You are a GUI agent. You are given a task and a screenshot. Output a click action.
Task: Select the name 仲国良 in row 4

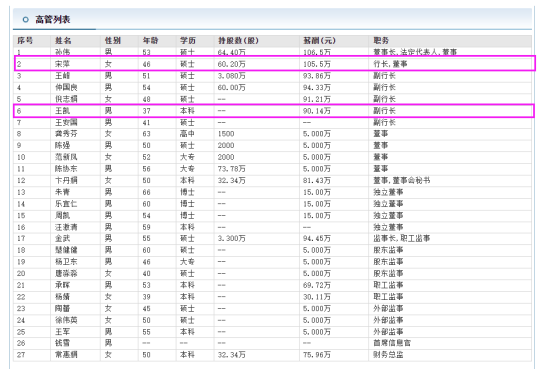66,88
